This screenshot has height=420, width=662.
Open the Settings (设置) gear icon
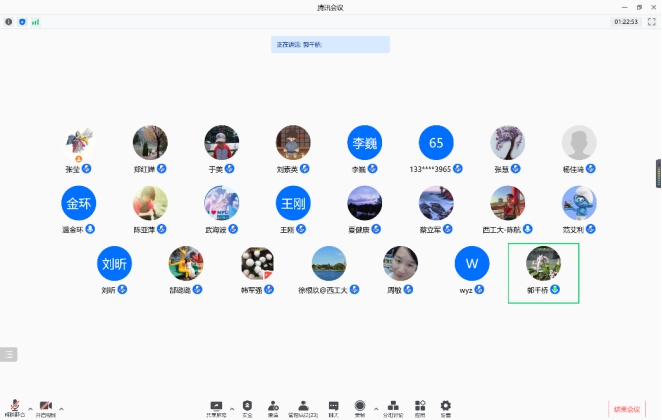pyautogui.click(x=446, y=407)
